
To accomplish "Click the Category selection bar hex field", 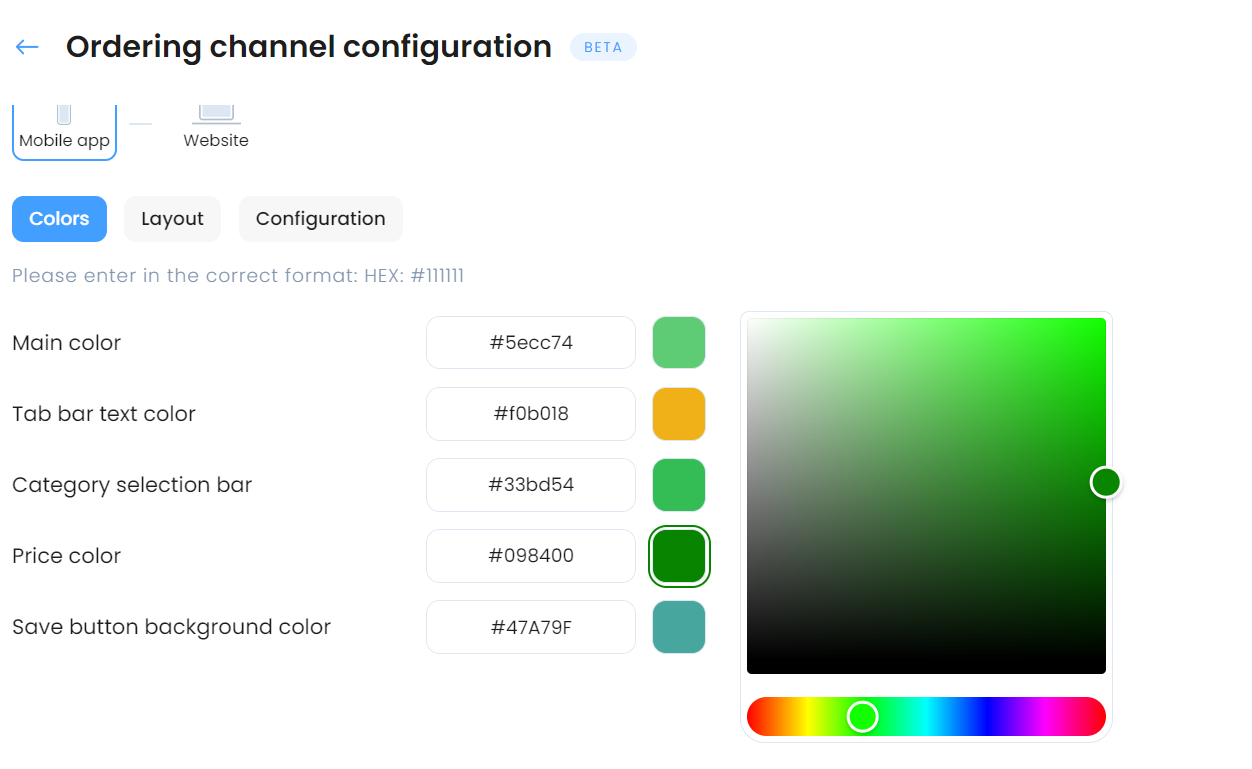I will click(531, 485).
